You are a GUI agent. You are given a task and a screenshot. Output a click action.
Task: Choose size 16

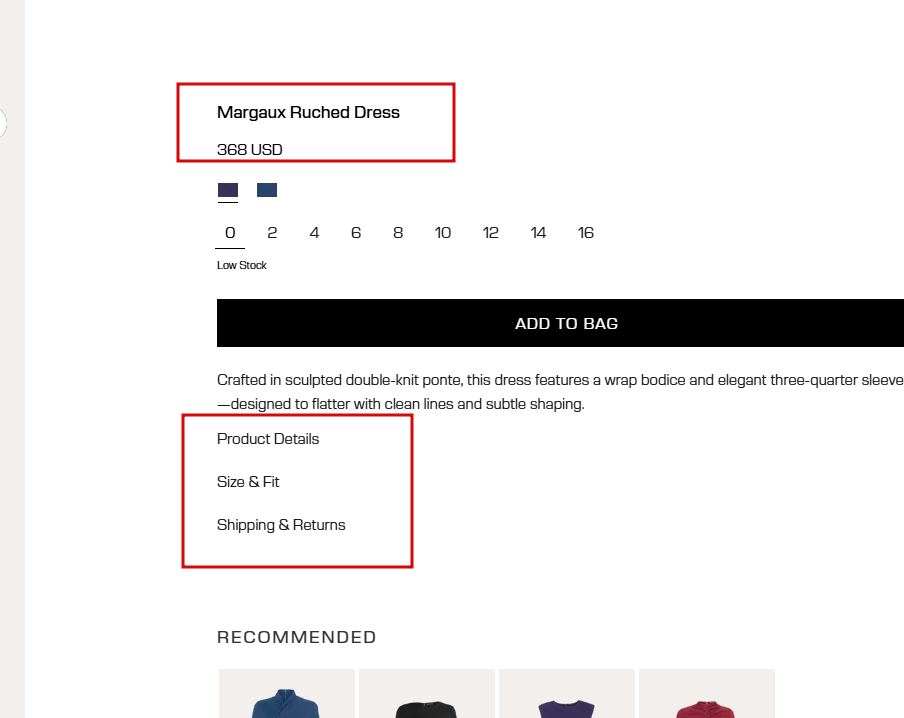[x=586, y=233]
